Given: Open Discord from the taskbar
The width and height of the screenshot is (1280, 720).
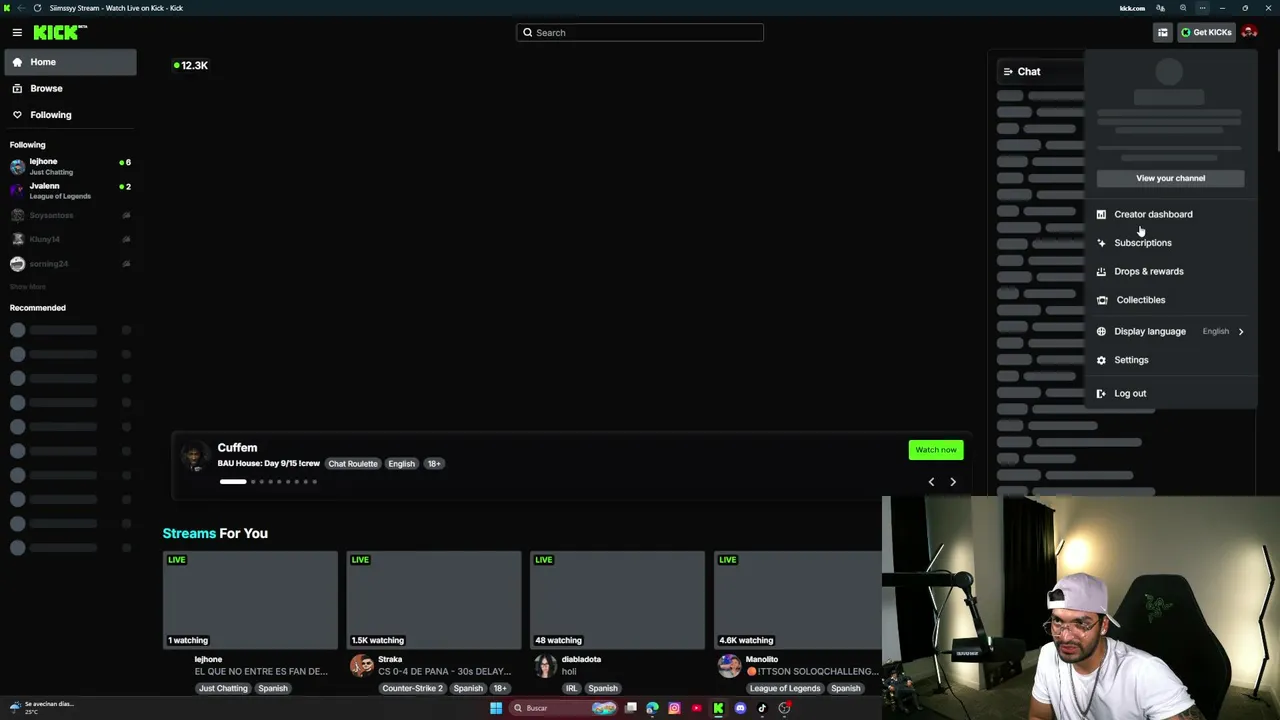Looking at the screenshot, I should 740,708.
